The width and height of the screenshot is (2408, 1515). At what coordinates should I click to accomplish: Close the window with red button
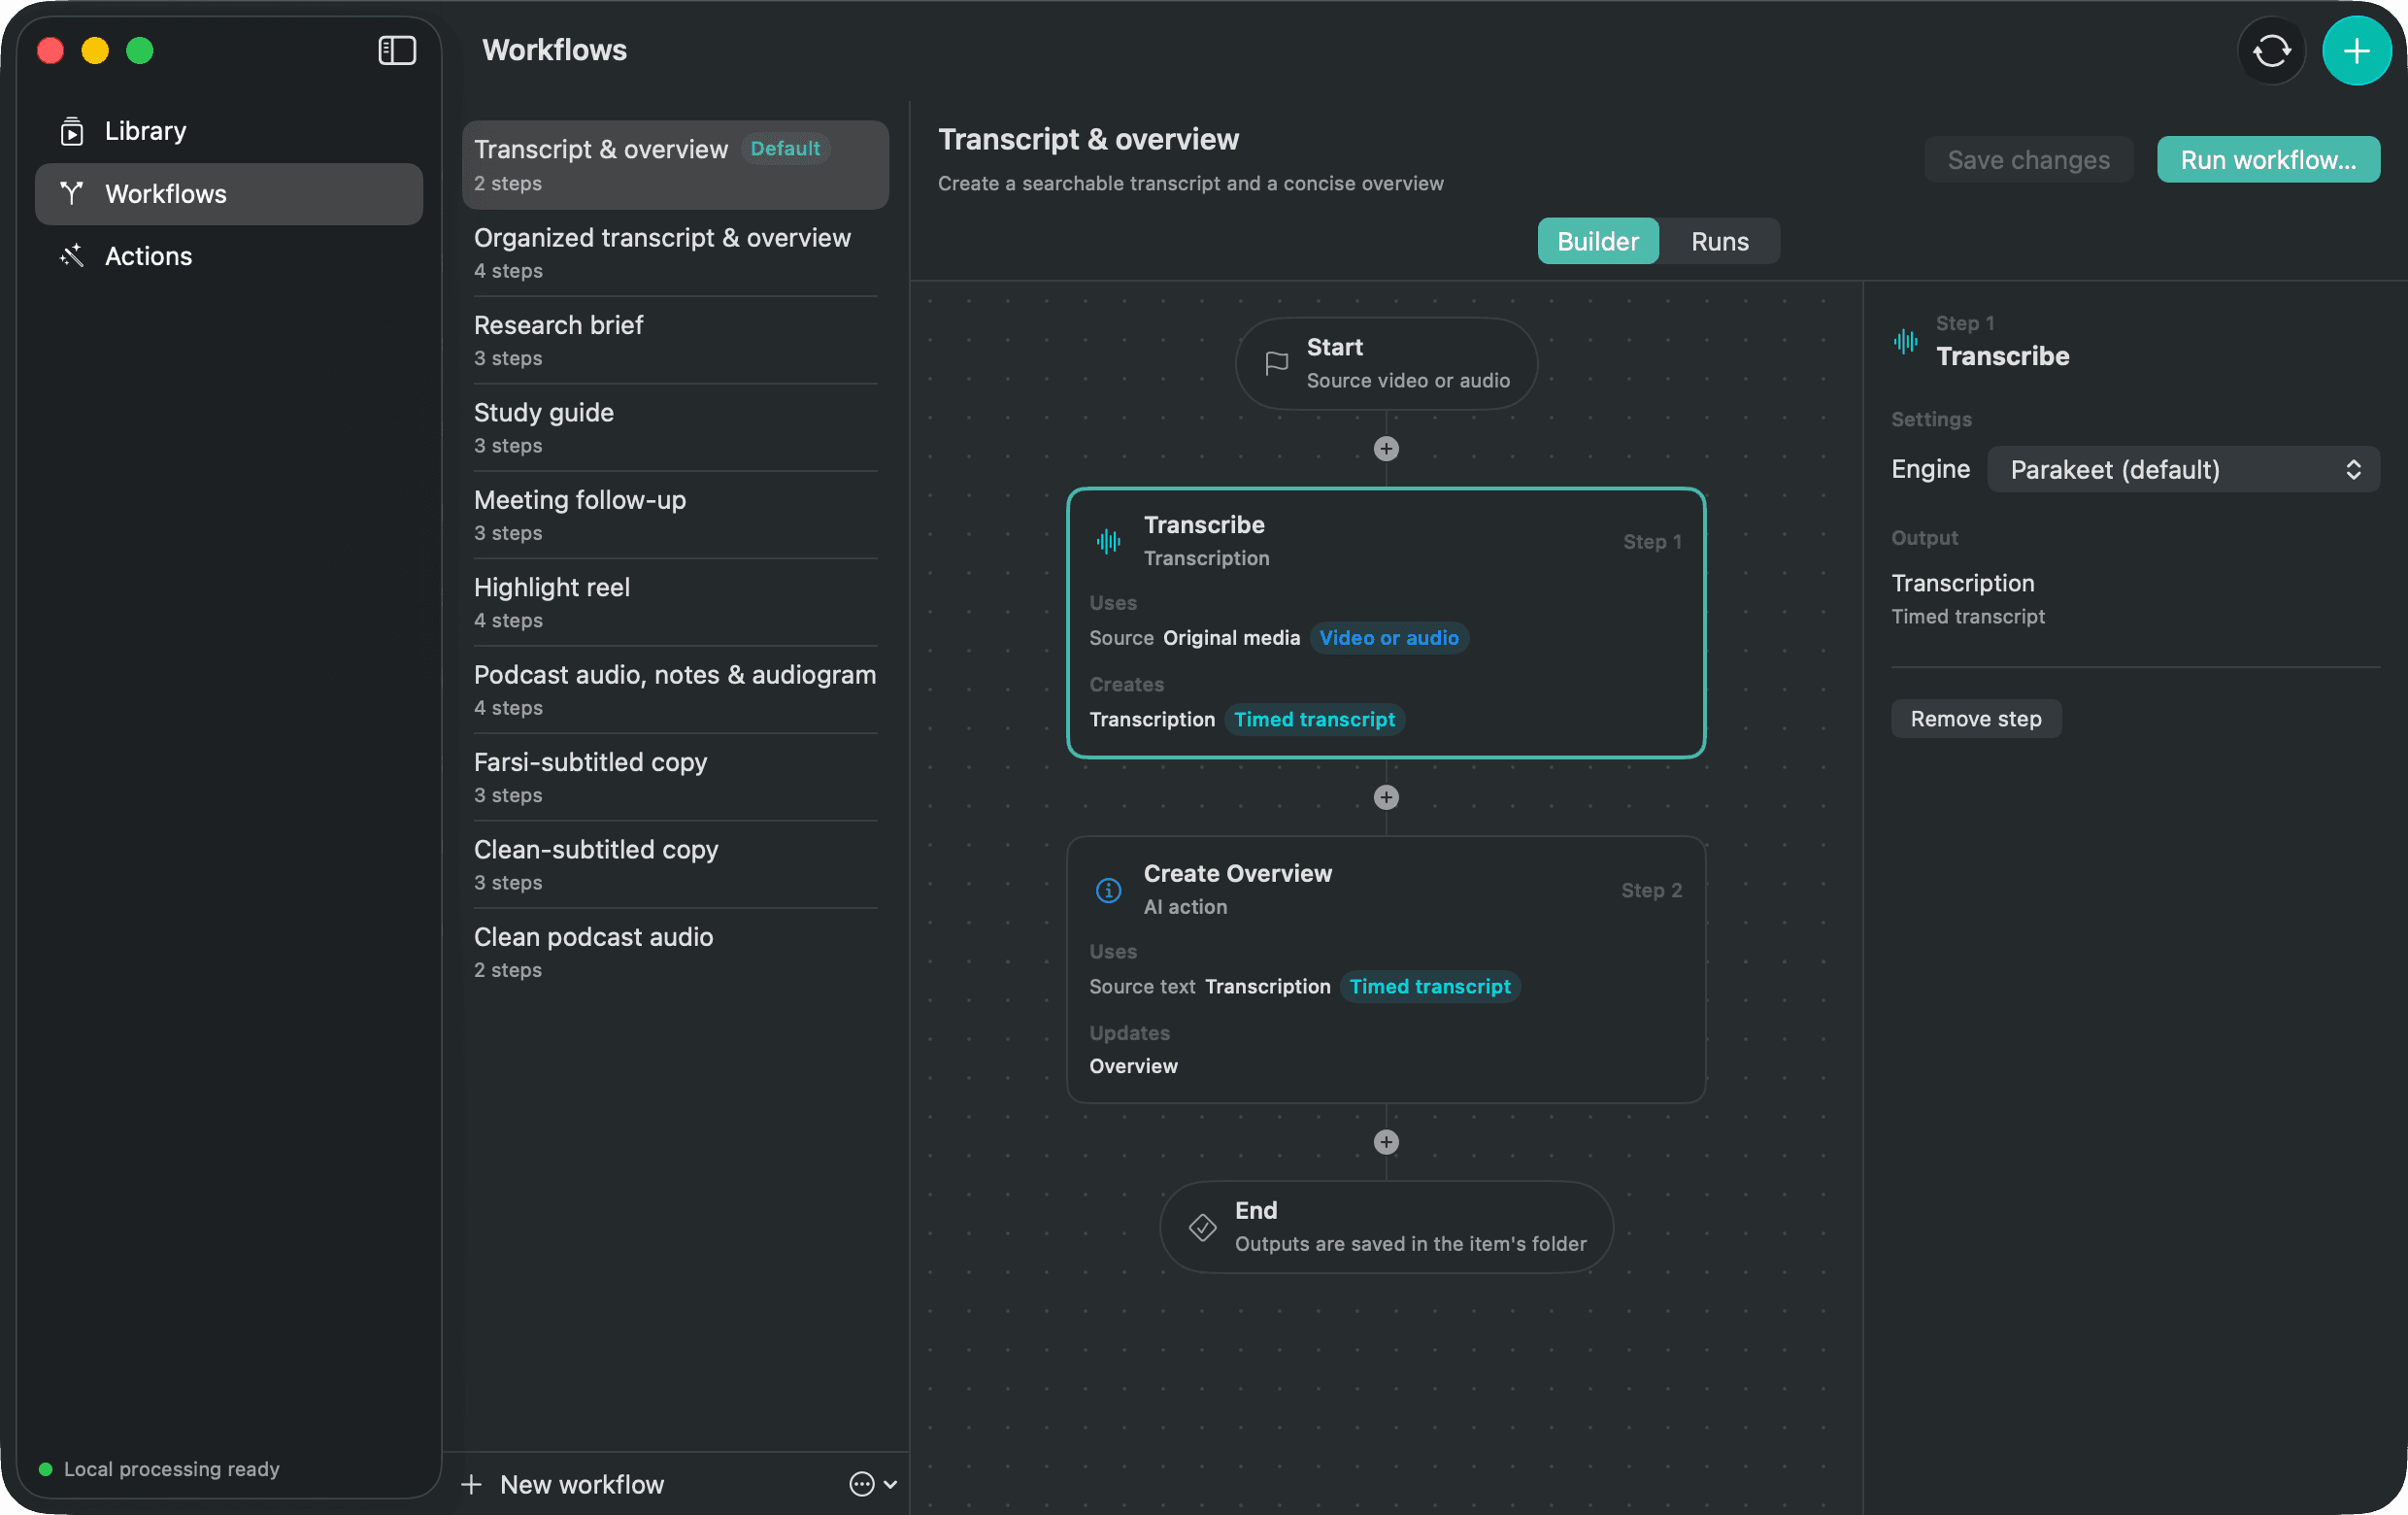[x=51, y=50]
